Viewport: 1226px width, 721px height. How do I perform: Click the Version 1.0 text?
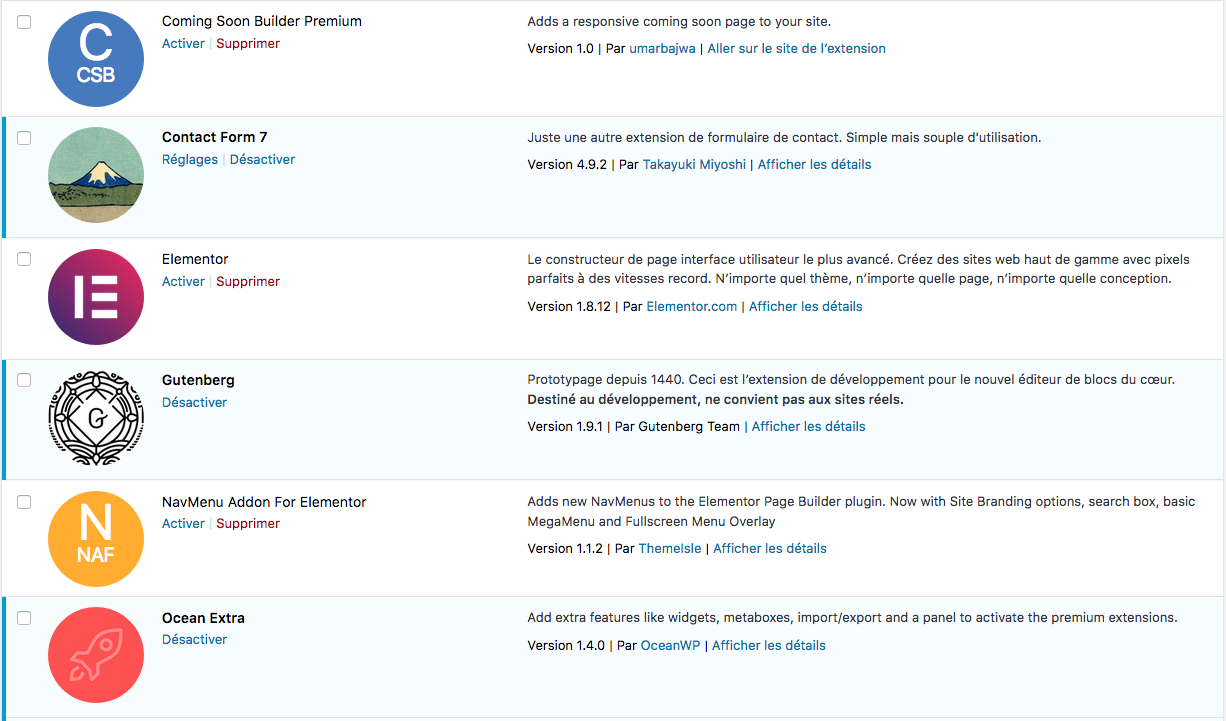[560, 48]
